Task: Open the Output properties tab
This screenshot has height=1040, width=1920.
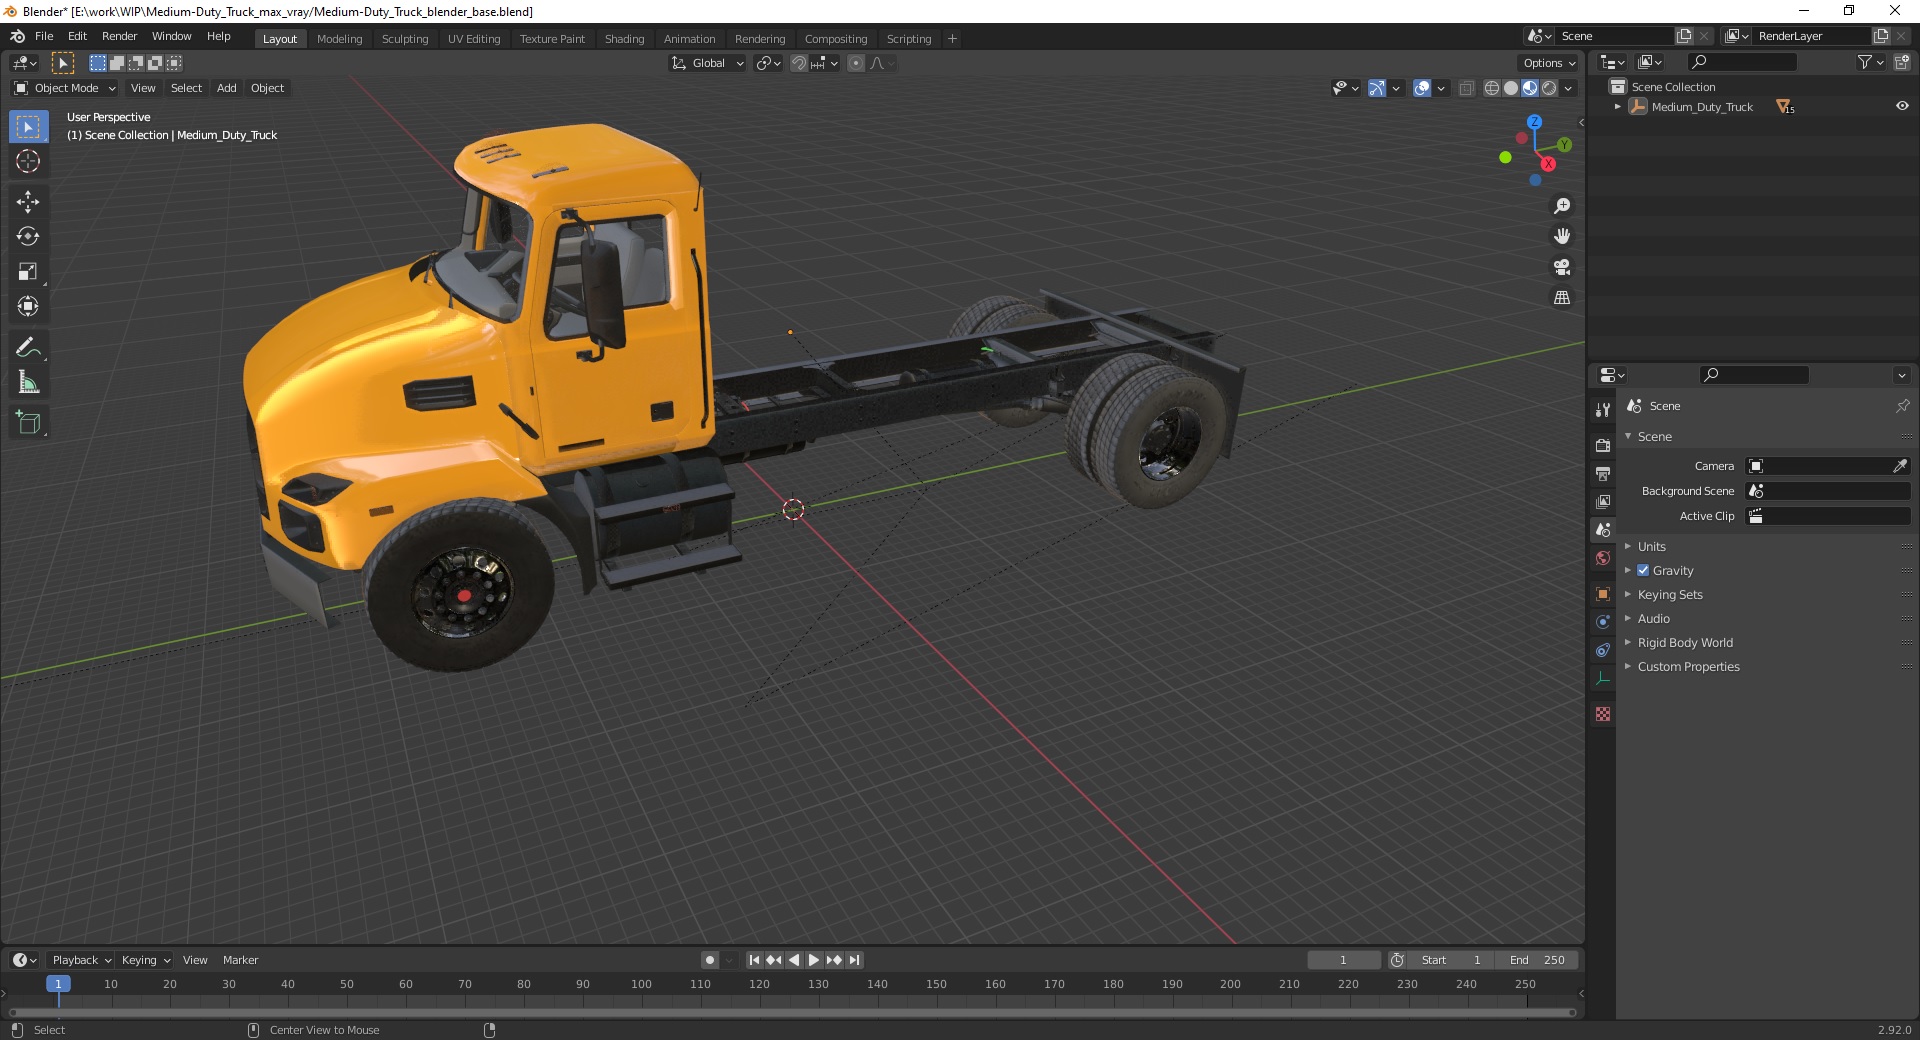Action: [1603, 473]
